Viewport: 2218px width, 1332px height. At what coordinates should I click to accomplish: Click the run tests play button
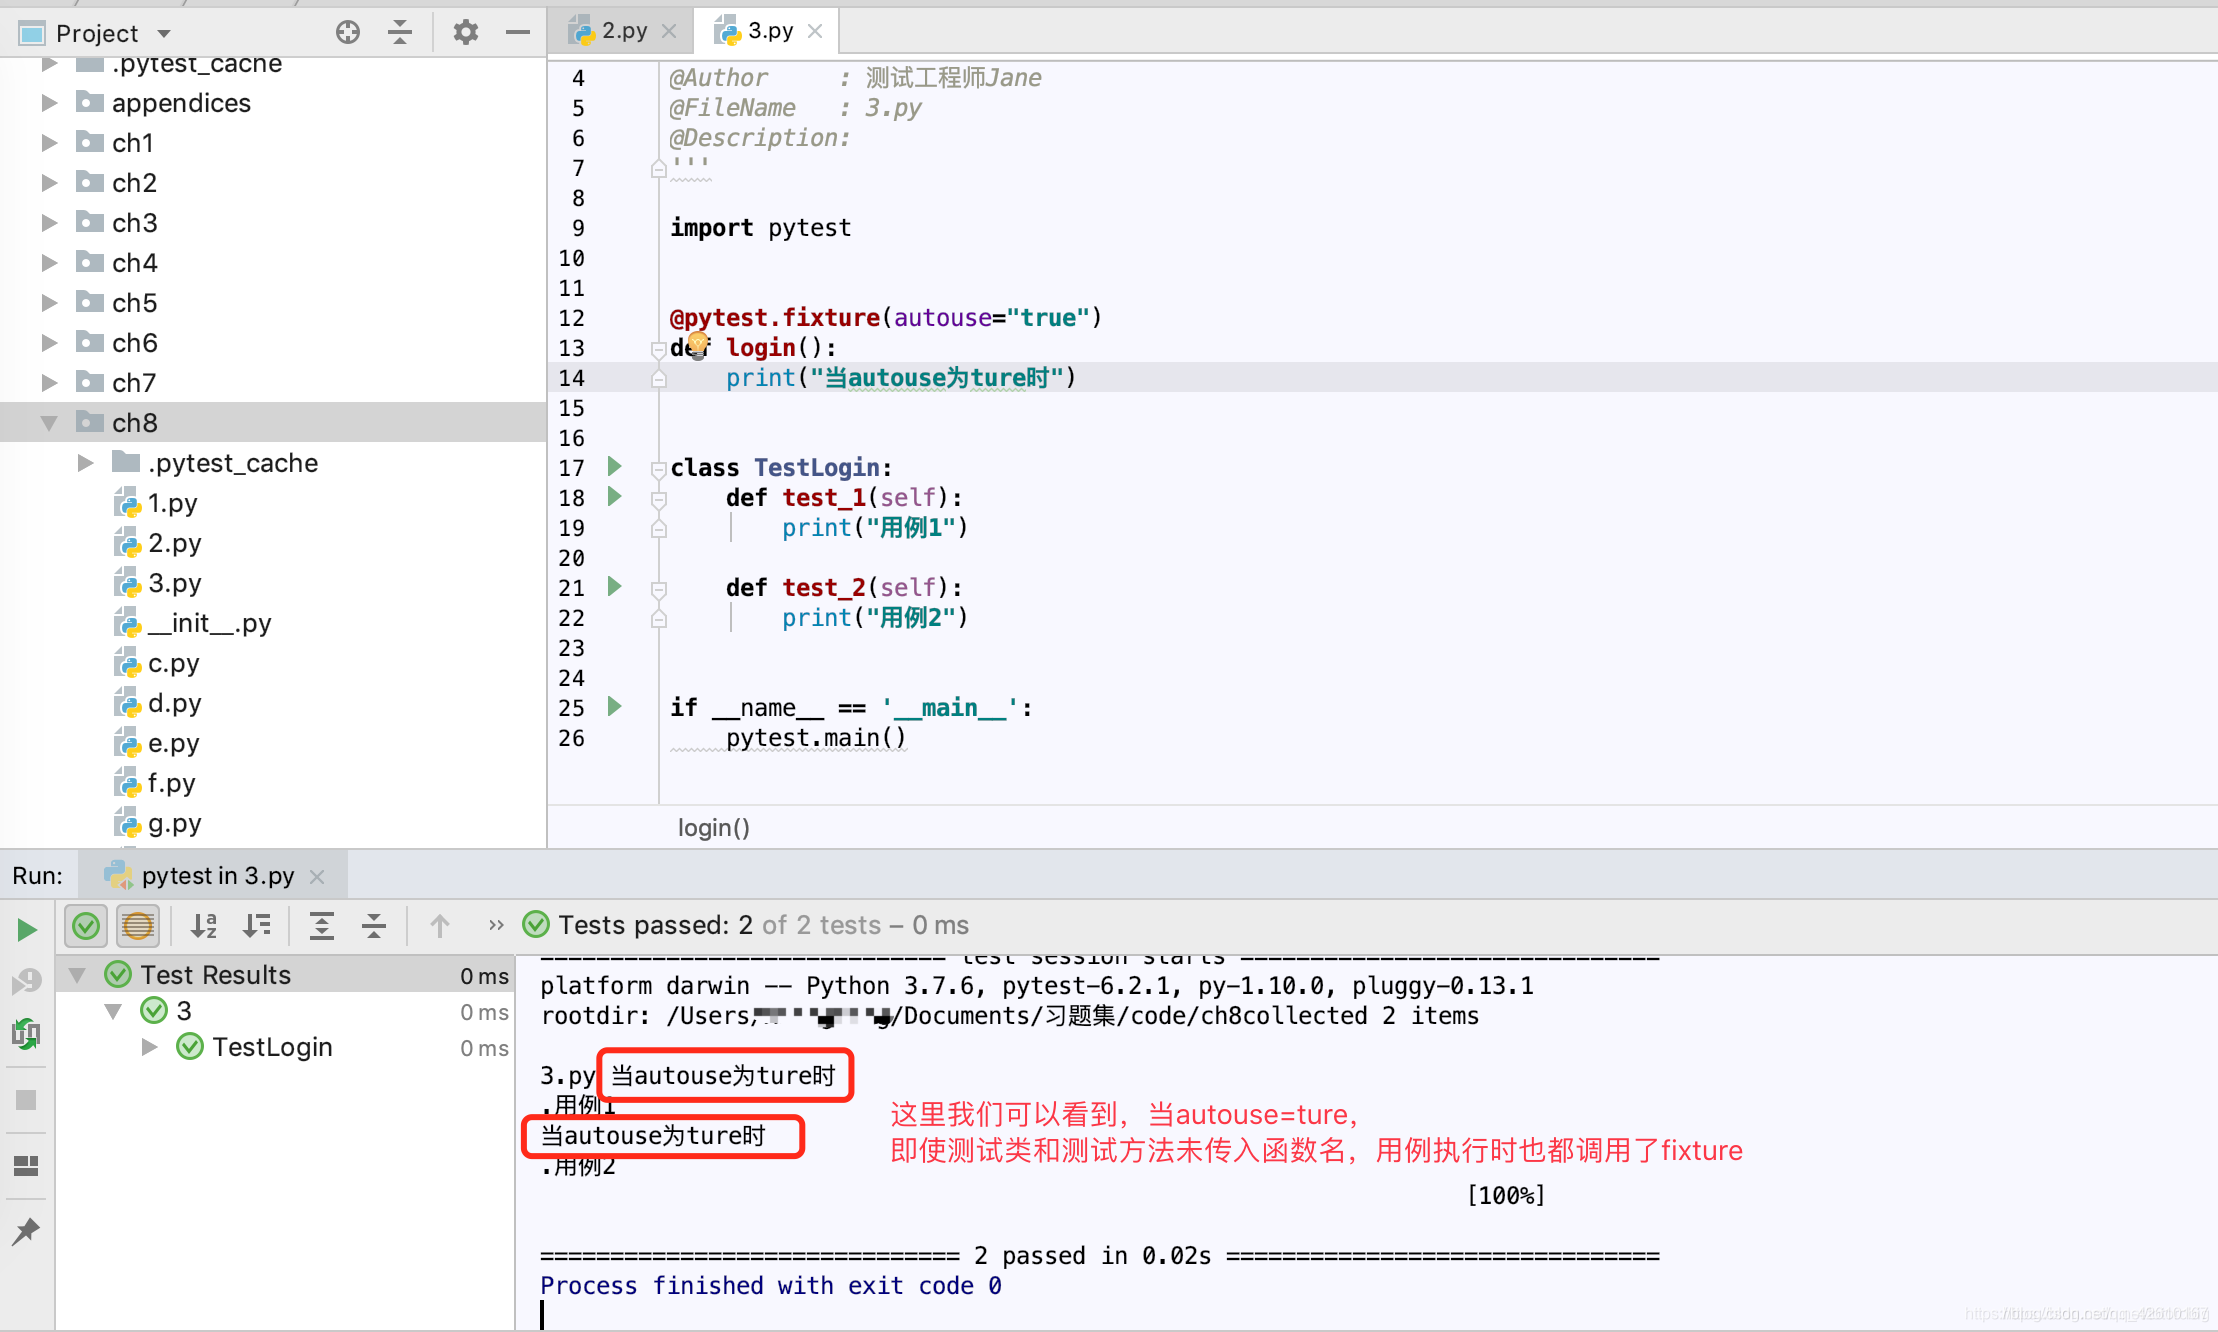point(29,927)
